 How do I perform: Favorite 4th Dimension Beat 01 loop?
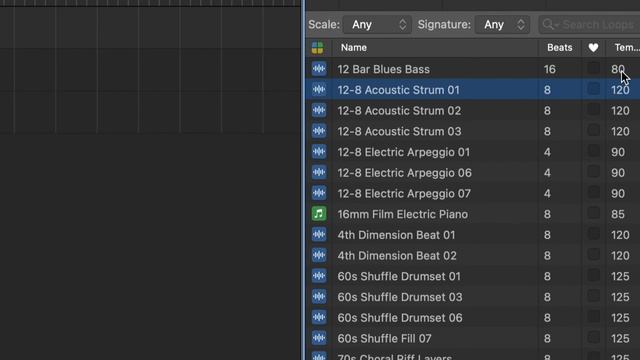tap(593, 234)
